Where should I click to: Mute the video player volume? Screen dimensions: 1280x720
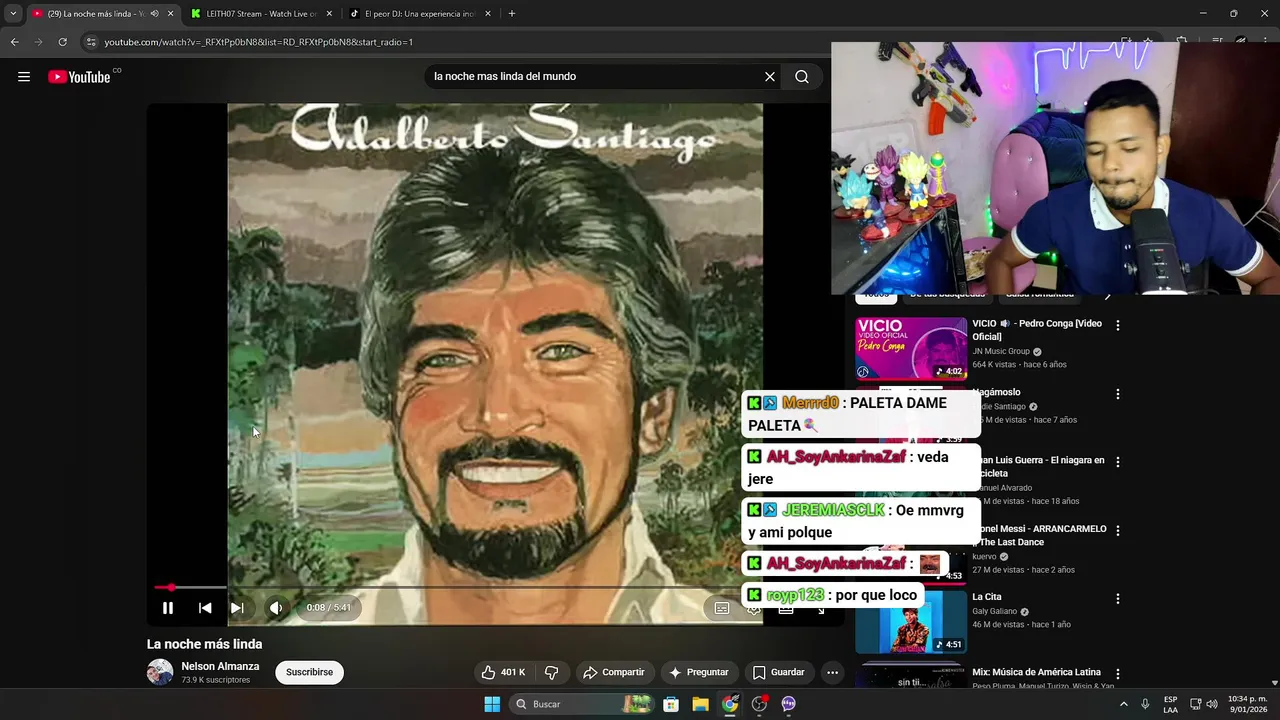[276, 608]
